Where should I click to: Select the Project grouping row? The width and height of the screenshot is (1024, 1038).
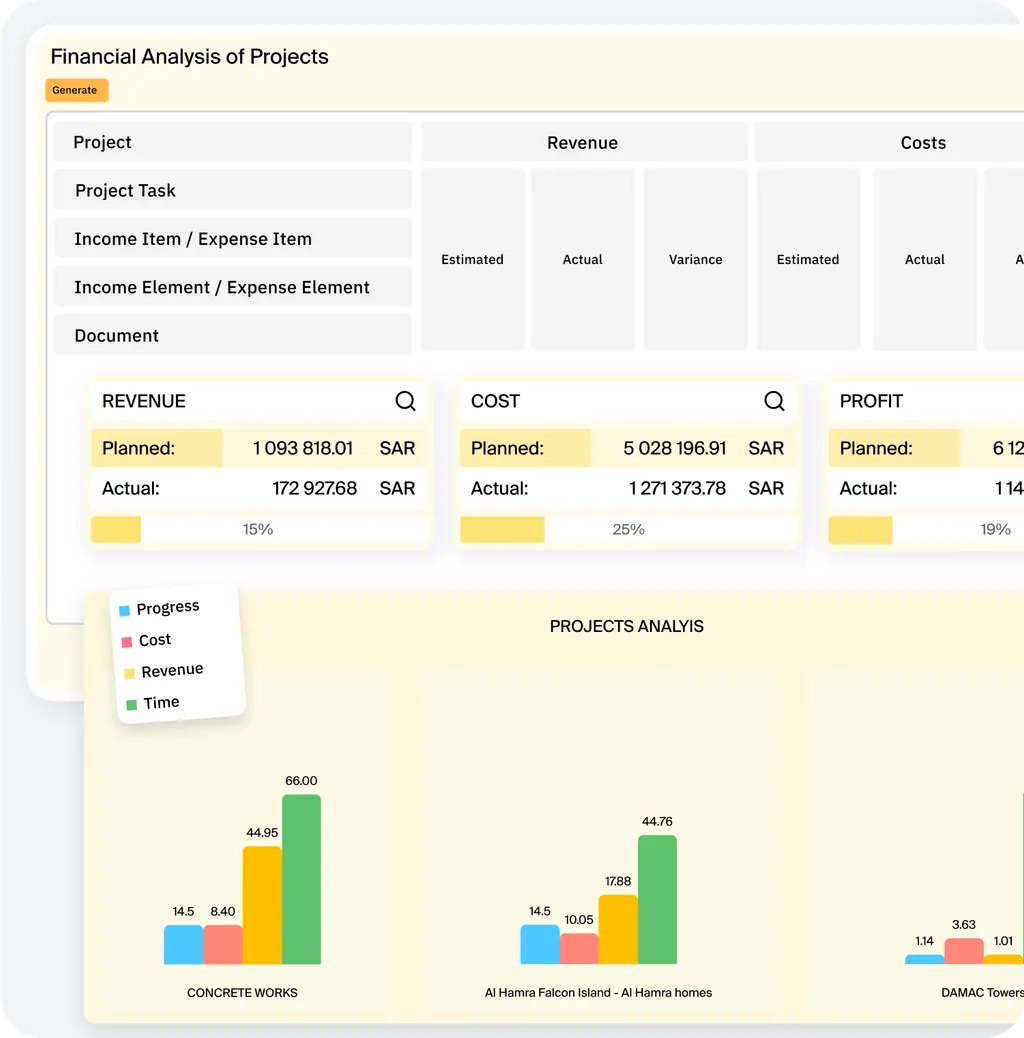233,142
